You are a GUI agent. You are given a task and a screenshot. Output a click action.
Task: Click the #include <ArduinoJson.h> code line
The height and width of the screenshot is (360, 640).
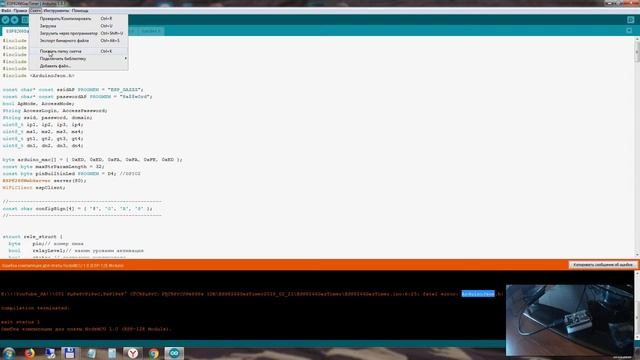(38, 76)
